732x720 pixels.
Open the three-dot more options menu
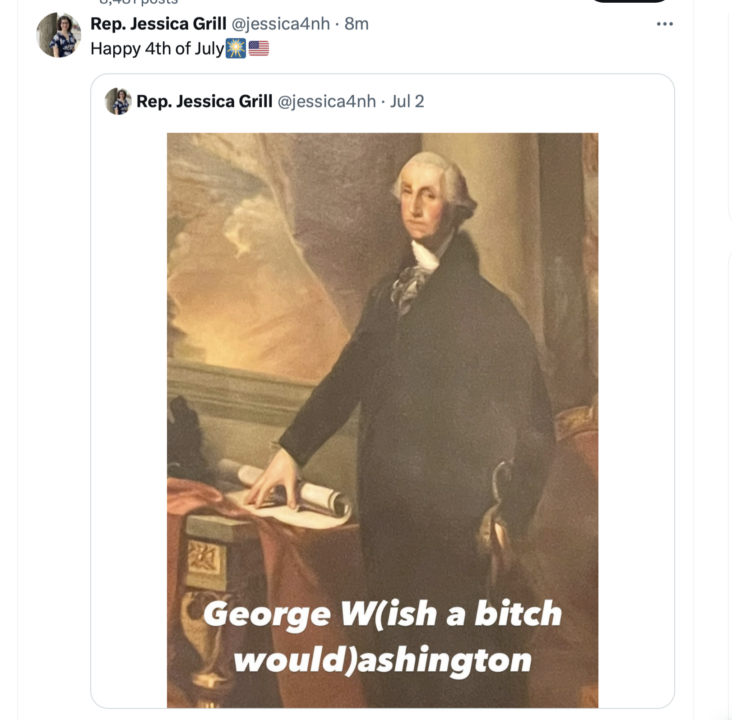pyautogui.click(x=664, y=24)
